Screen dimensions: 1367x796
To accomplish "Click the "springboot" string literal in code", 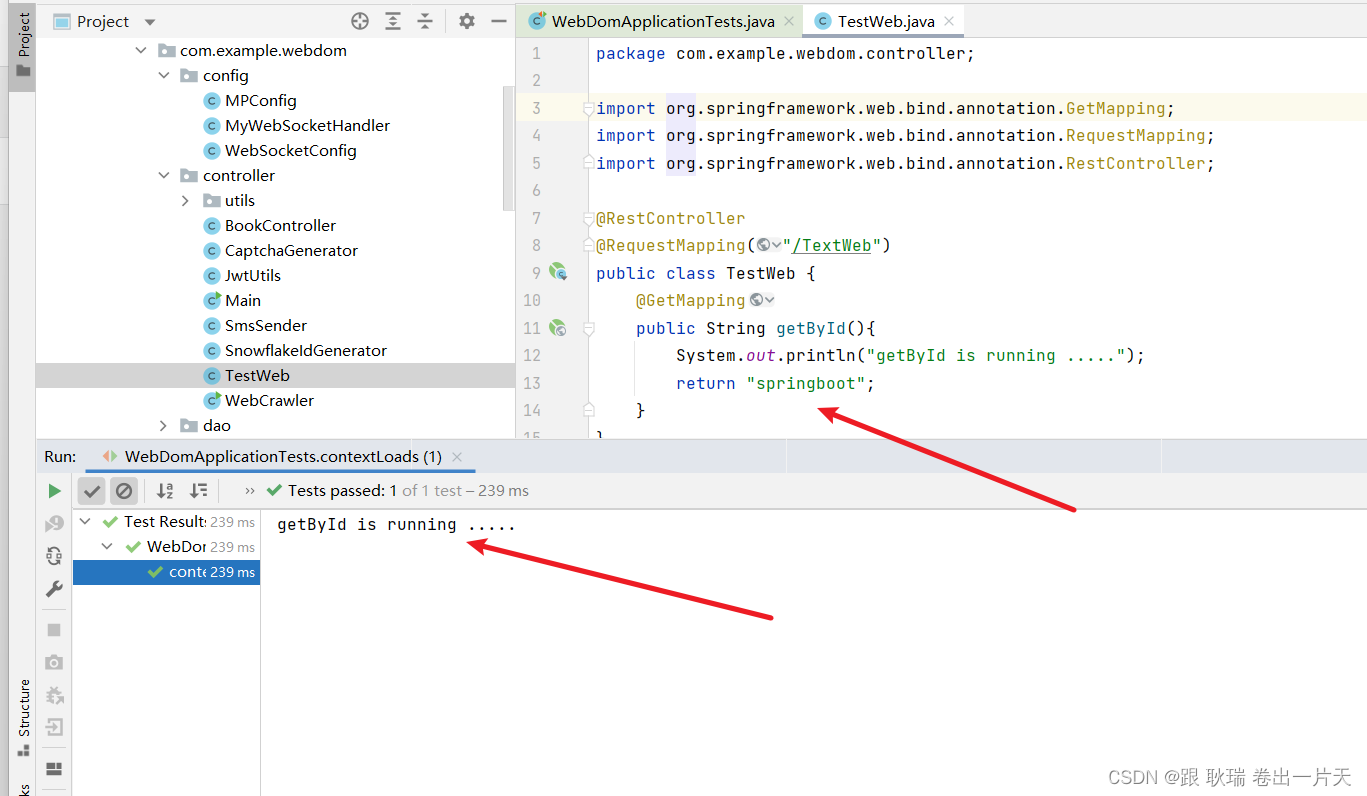I will point(806,383).
